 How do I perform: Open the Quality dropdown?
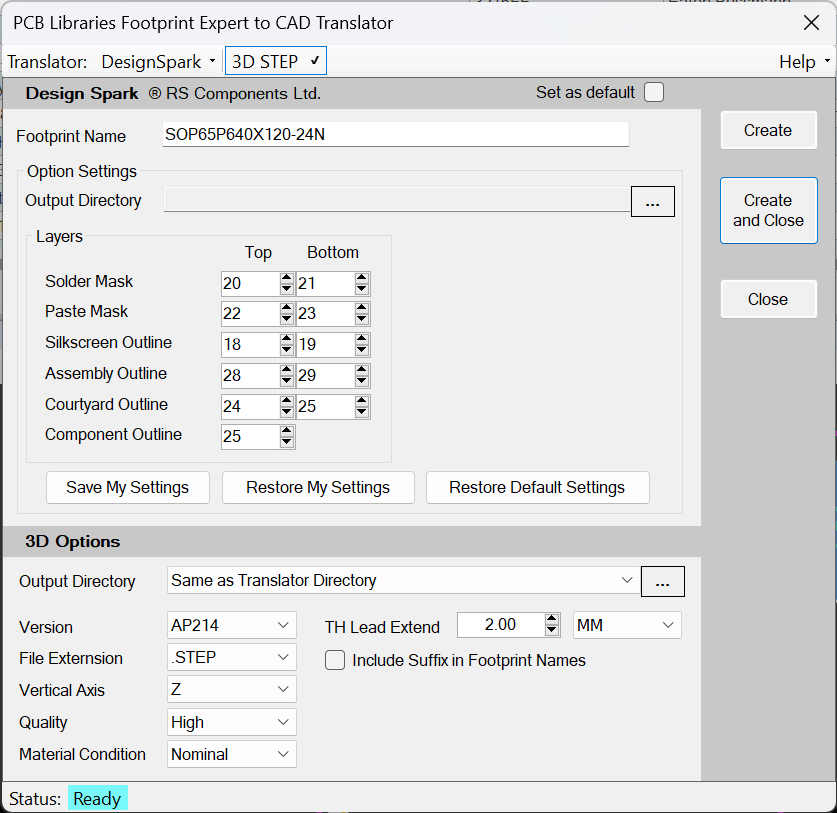232,722
